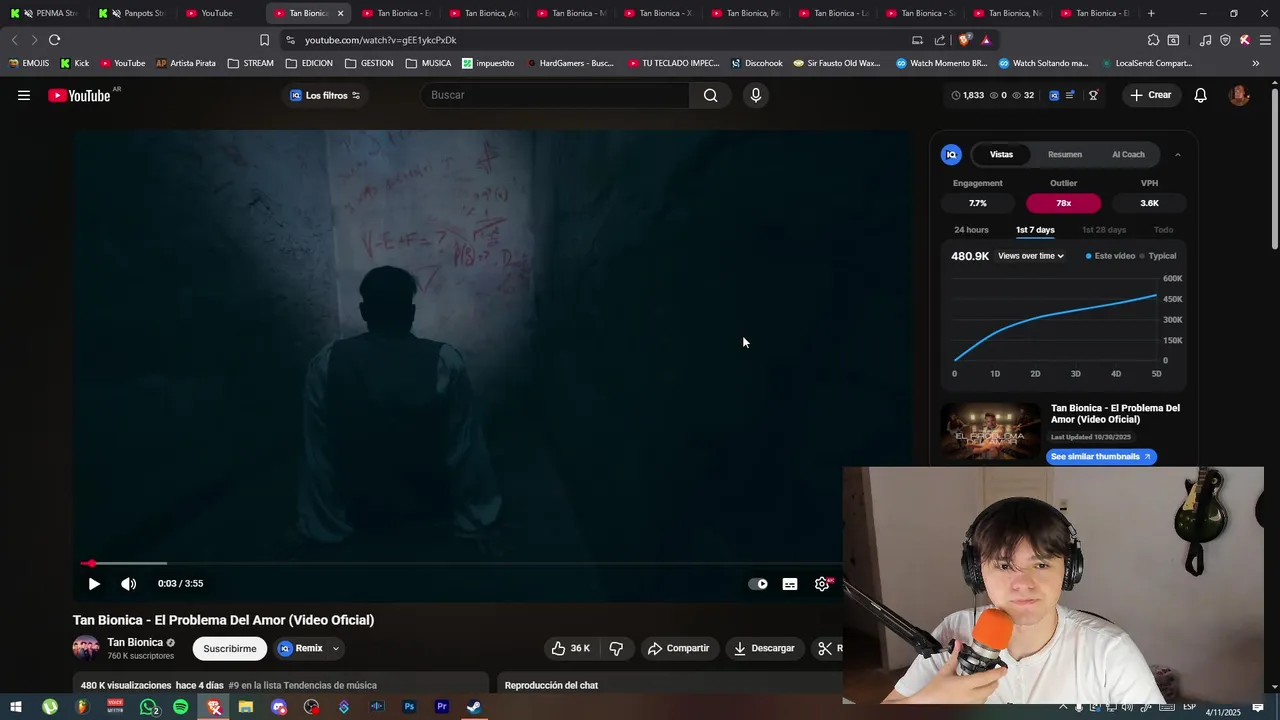The width and height of the screenshot is (1280, 720).
Task: Select the Todo time range
Action: tap(1163, 230)
